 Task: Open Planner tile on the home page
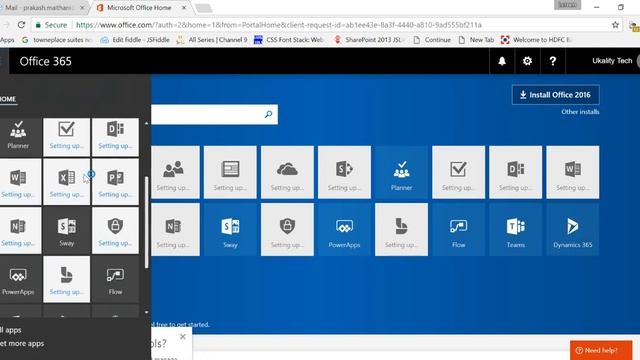pos(402,172)
